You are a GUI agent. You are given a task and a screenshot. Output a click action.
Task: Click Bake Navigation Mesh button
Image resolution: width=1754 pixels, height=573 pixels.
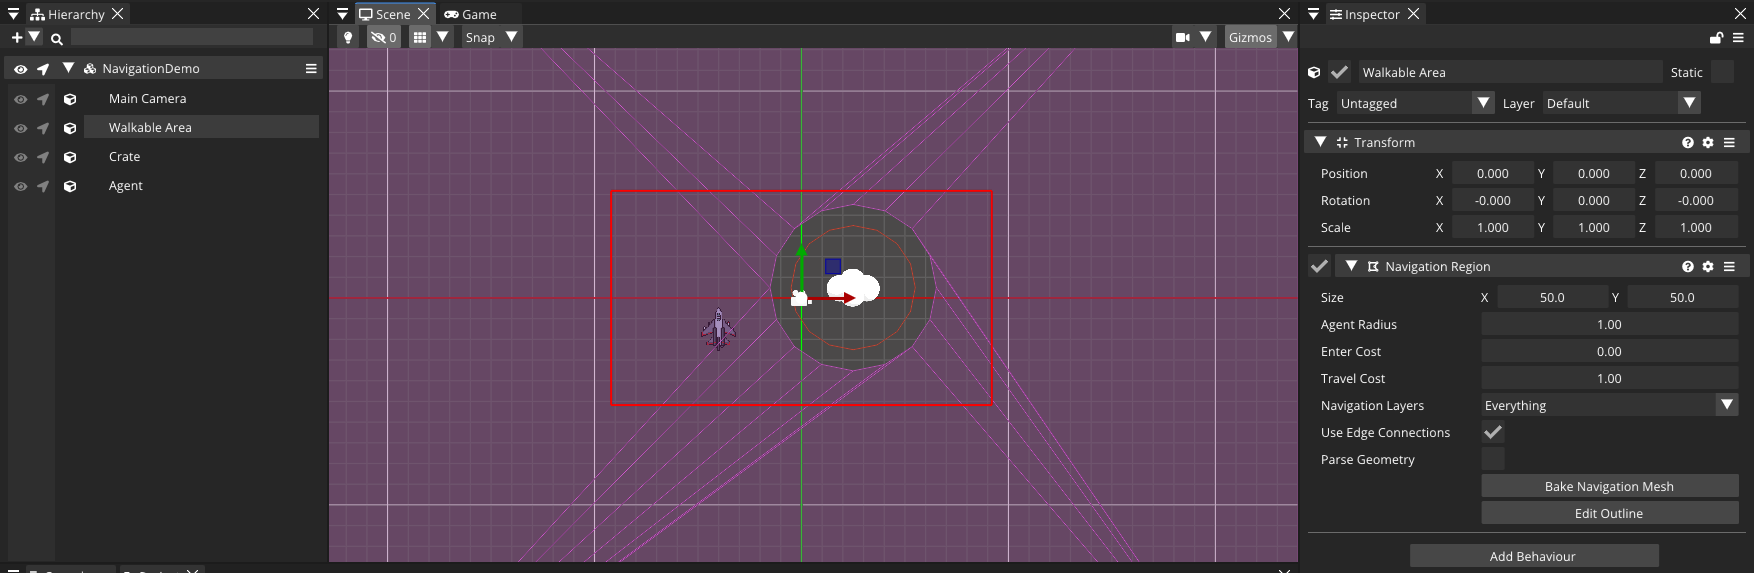point(1610,486)
